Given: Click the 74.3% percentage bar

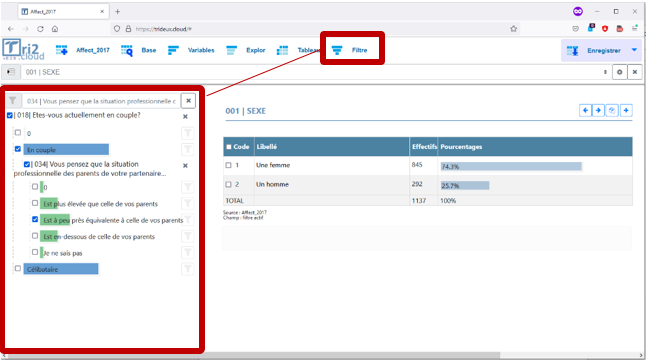Looking at the screenshot, I should pyautogui.click(x=511, y=166).
